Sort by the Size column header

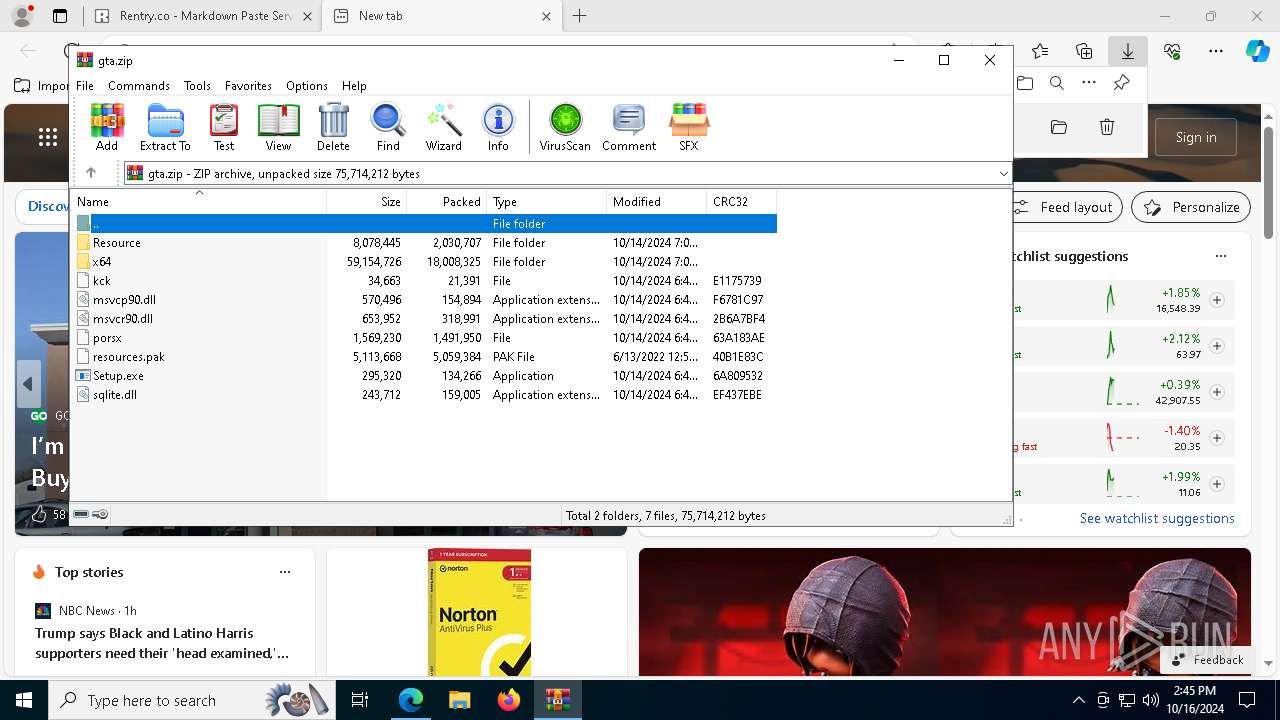click(x=367, y=202)
